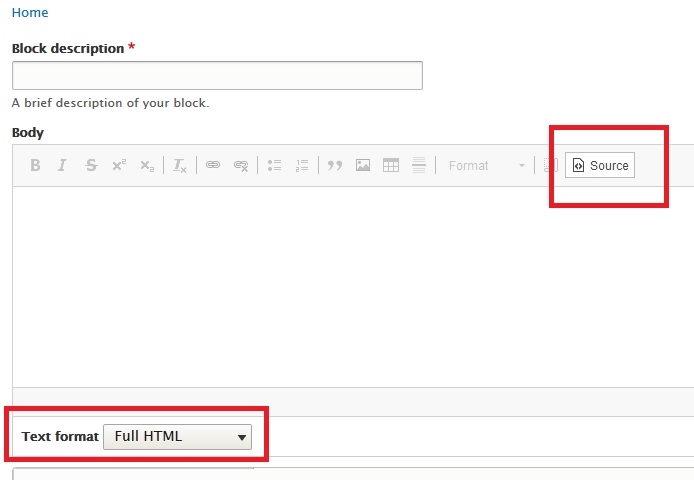Open the Format paragraph dropdown
The width and height of the screenshot is (694, 480).
486,166
